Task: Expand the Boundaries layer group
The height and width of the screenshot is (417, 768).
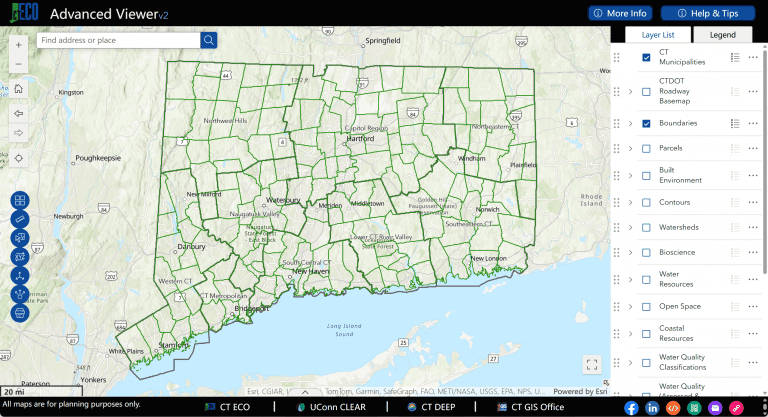Action: click(630, 123)
